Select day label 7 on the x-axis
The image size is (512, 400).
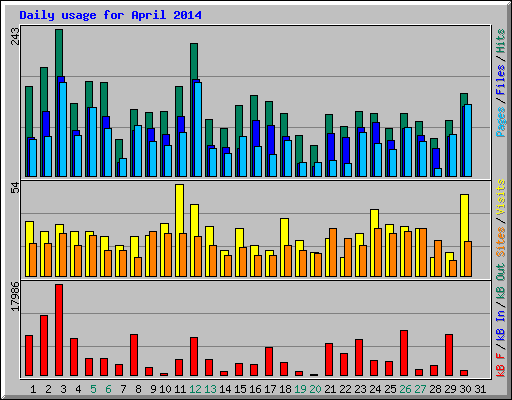(x=123, y=389)
